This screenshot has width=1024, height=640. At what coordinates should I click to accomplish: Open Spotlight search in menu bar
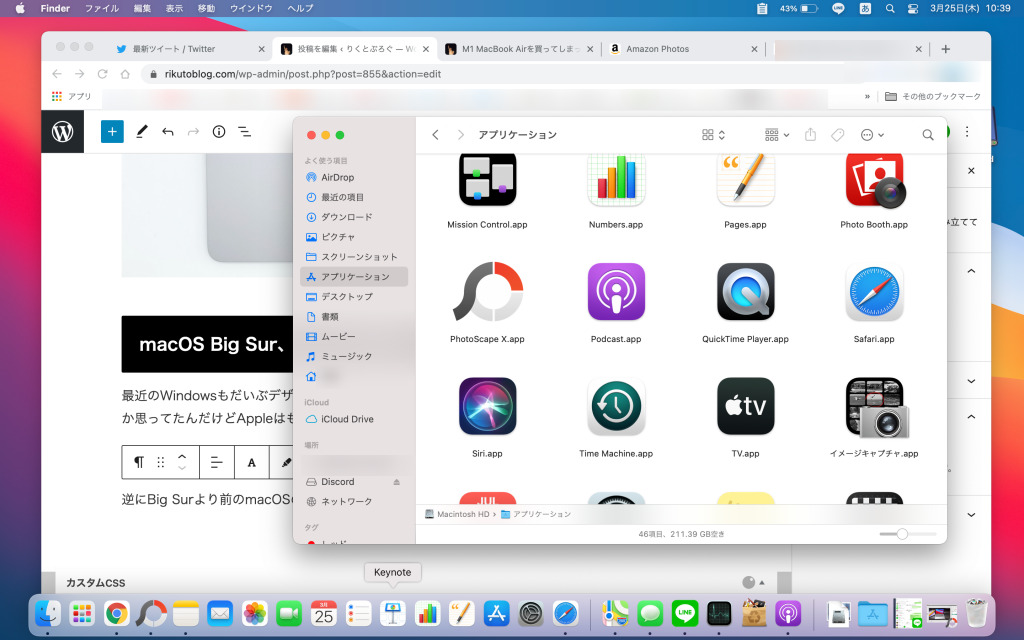point(889,8)
